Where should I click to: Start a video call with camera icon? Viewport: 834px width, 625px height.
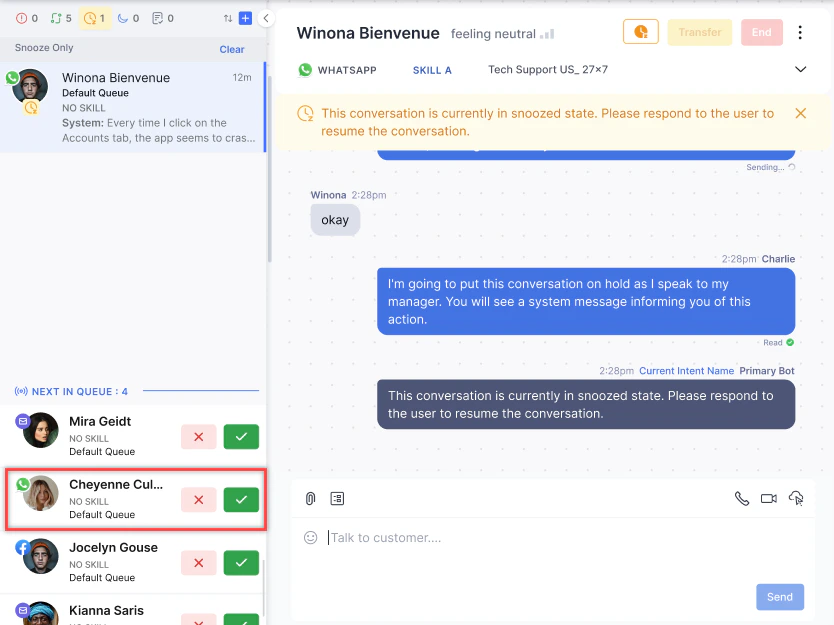point(769,498)
